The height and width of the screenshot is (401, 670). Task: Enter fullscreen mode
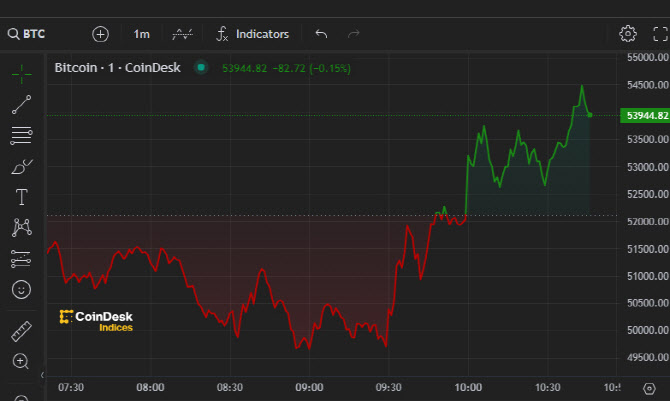pyautogui.click(x=660, y=34)
